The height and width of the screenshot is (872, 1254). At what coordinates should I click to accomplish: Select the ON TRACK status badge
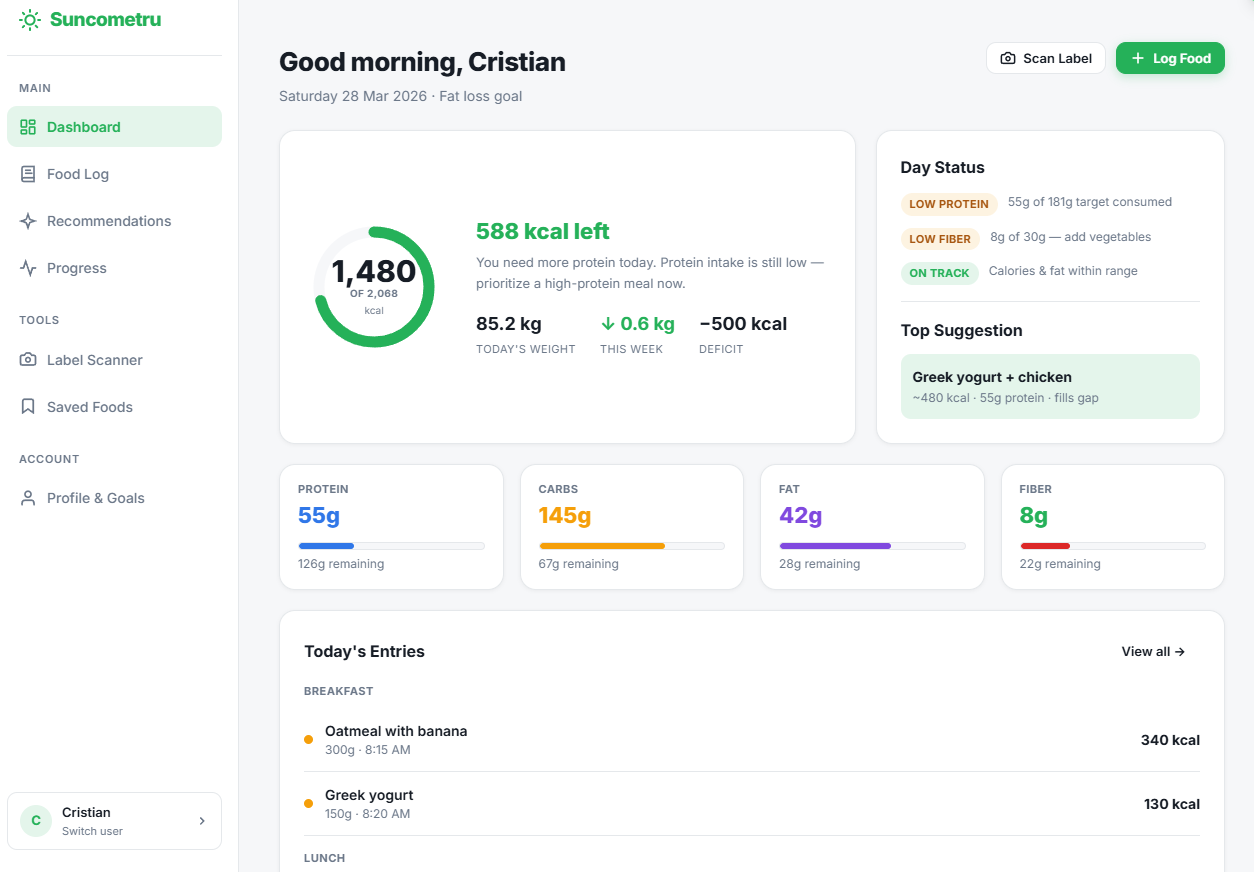[x=940, y=272]
